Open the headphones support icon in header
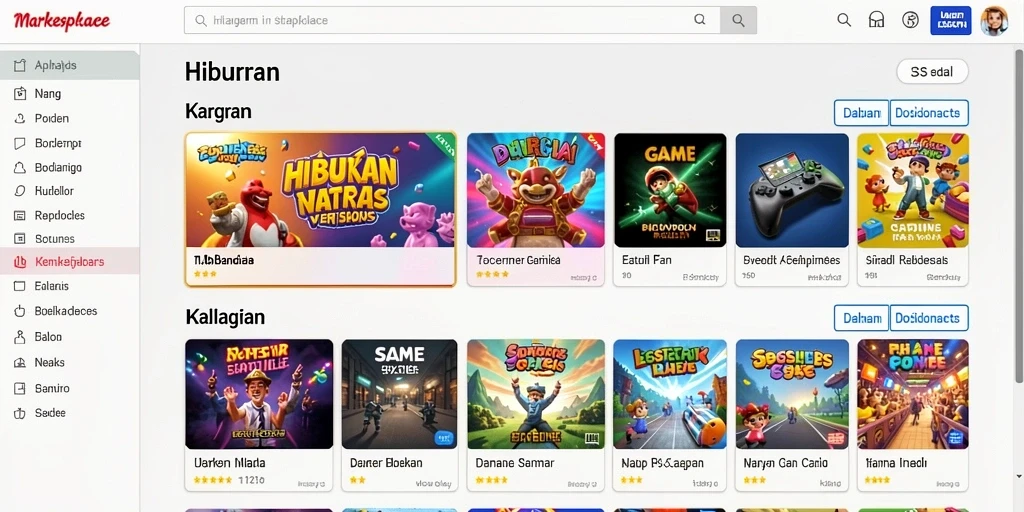1024x512 pixels. click(876, 20)
